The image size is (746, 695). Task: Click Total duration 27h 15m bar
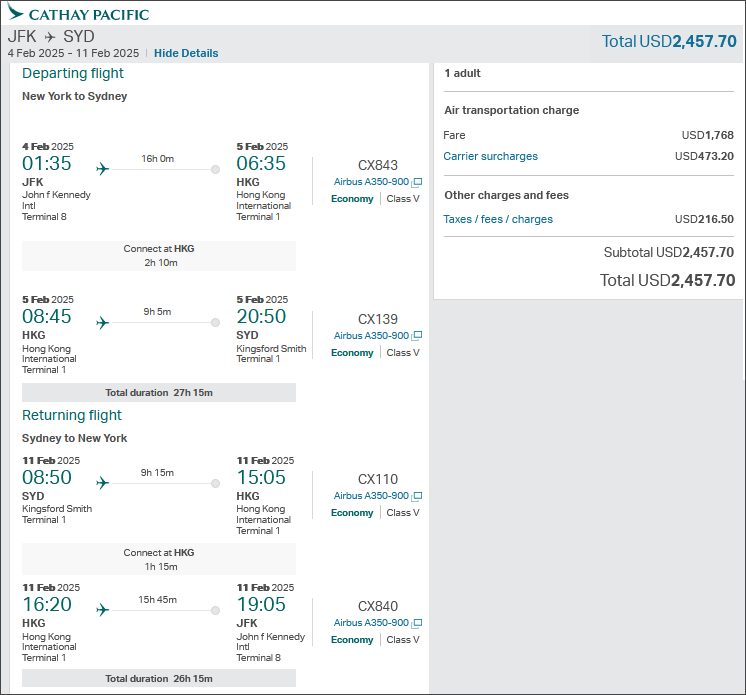[x=159, y=392]
